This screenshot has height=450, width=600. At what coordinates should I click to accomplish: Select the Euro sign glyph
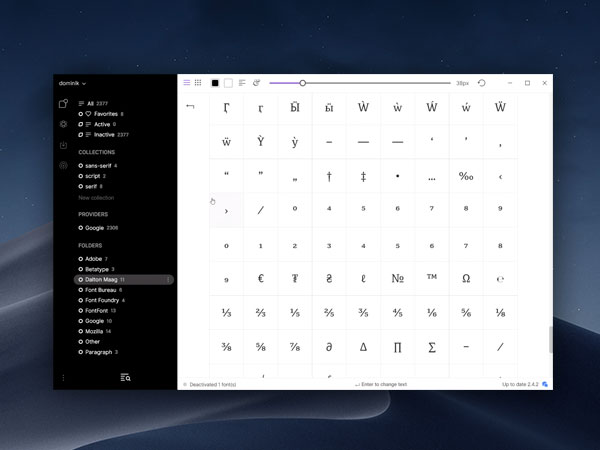261,278
